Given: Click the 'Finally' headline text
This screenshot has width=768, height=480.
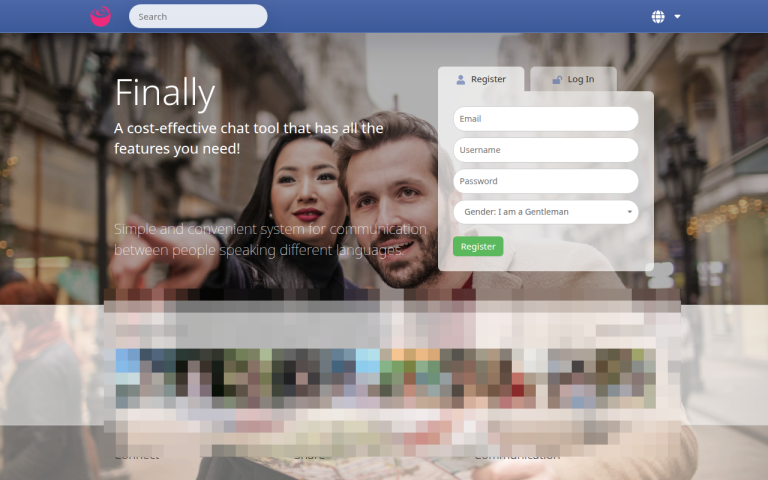Looking at the screenshot, I should pyautogui.click(x=165, y=93).
